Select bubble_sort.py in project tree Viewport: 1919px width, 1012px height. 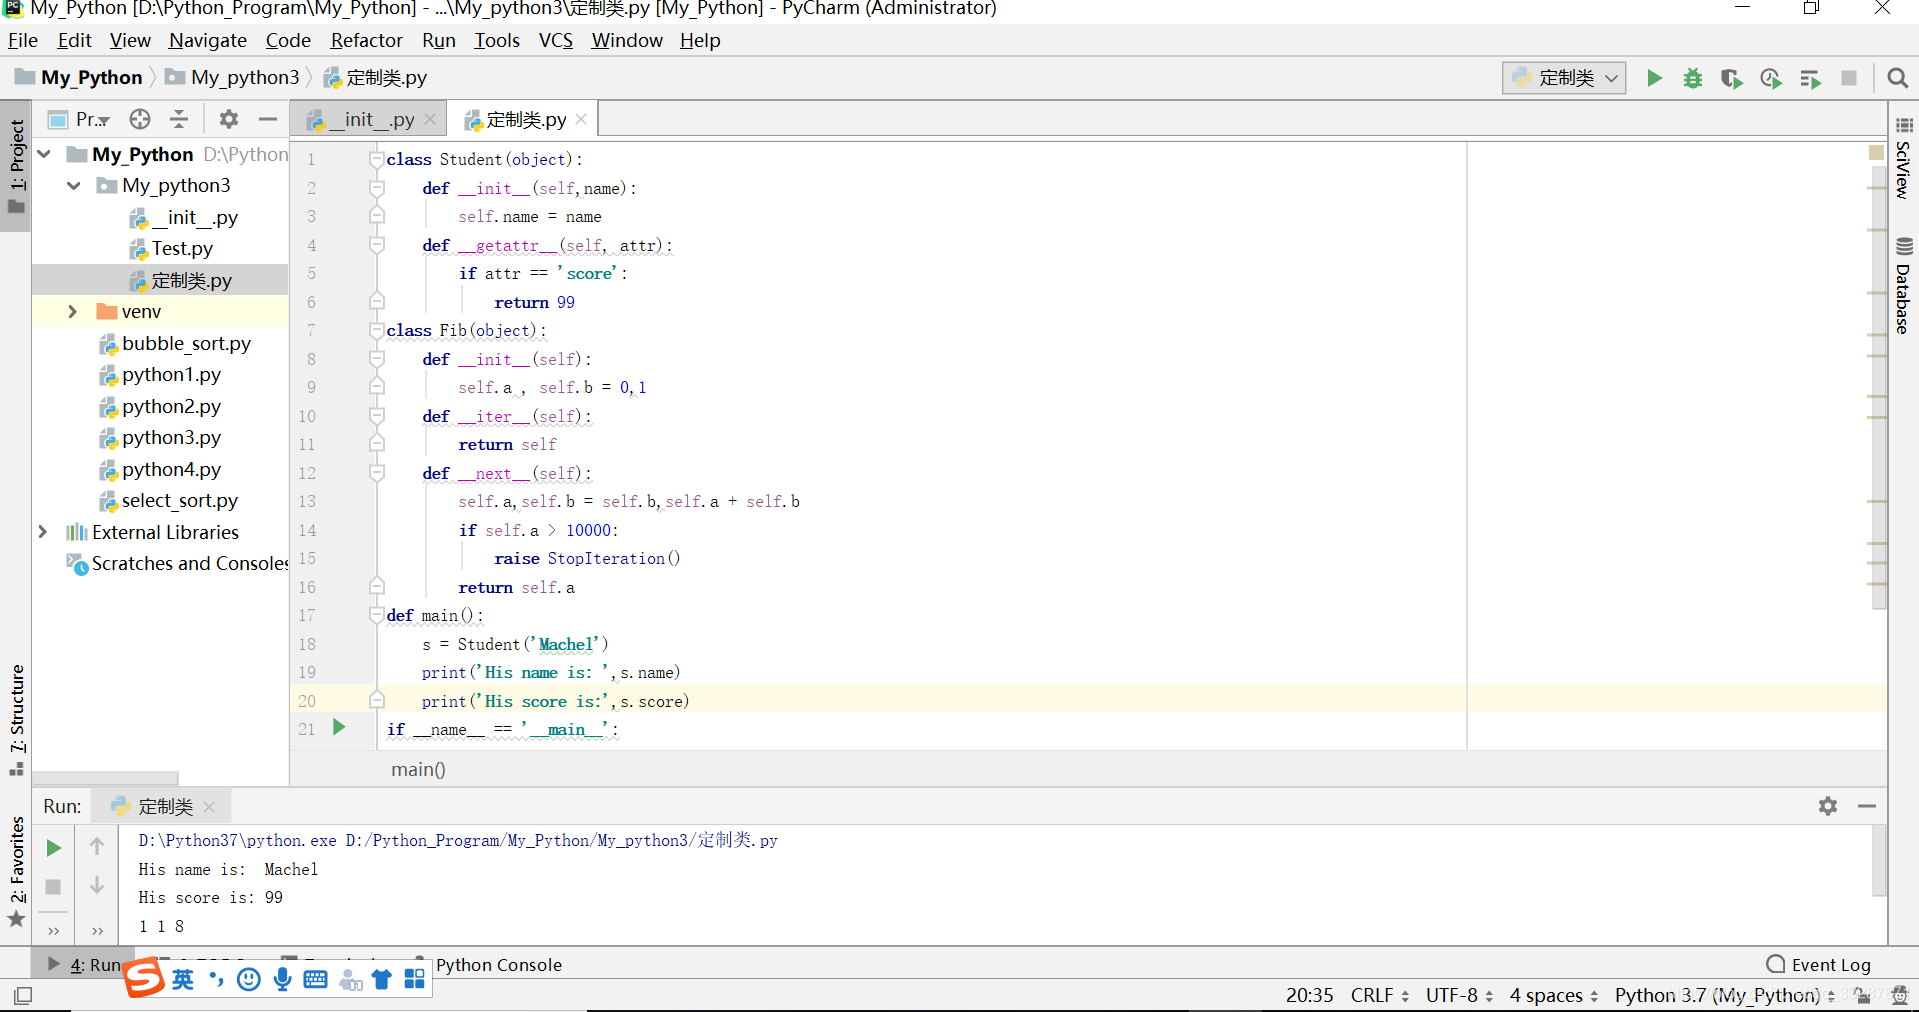[x=176, y=344]
